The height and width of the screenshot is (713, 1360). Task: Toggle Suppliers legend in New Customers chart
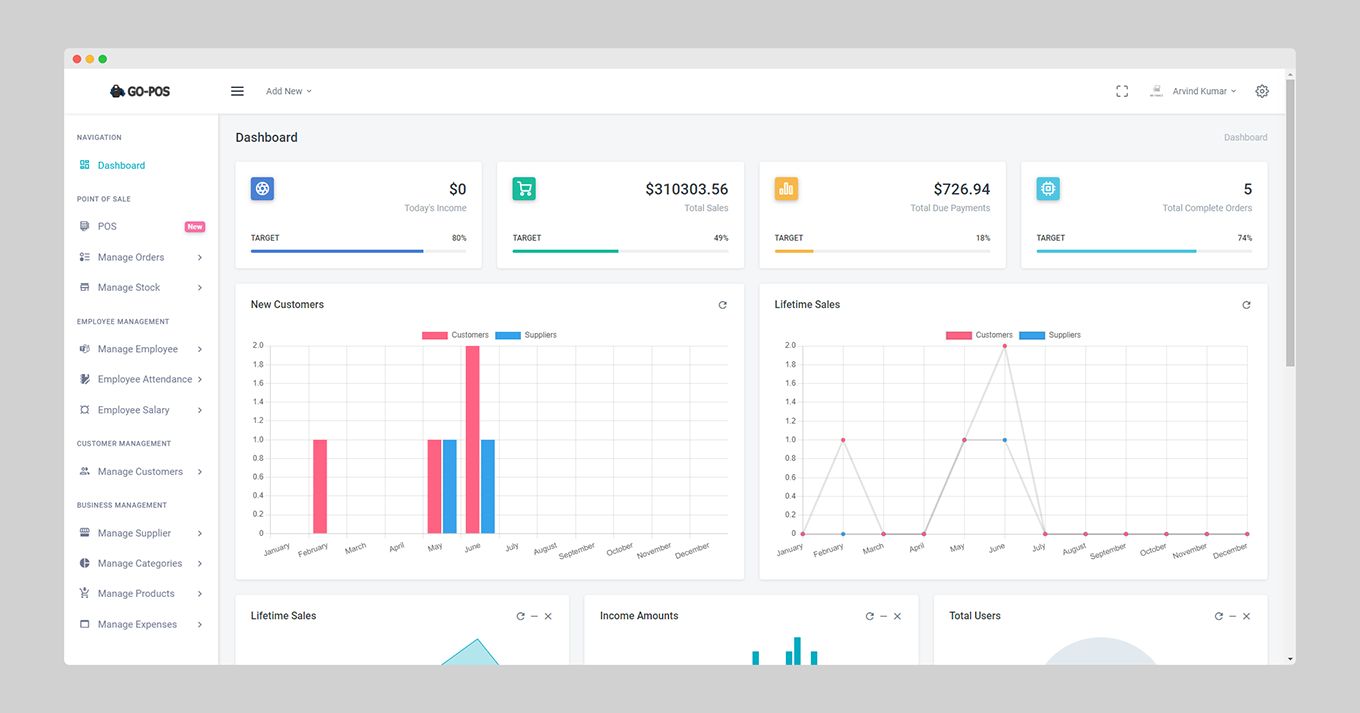526,335
